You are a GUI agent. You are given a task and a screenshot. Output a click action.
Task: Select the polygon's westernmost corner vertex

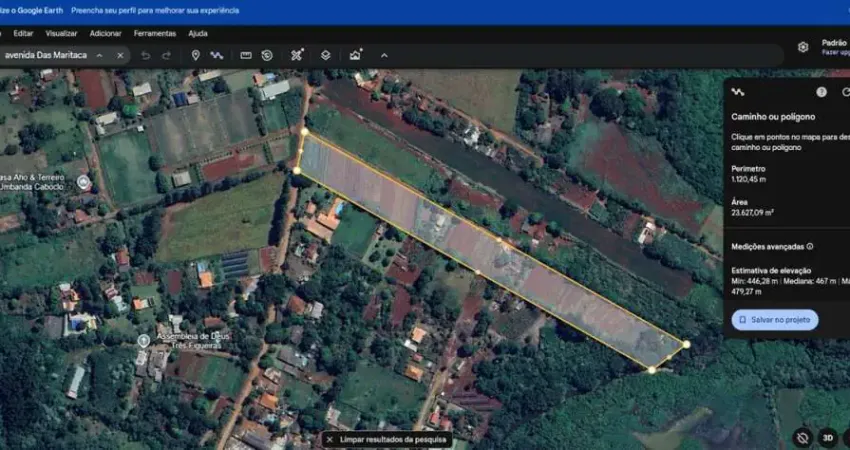(297, 171)
